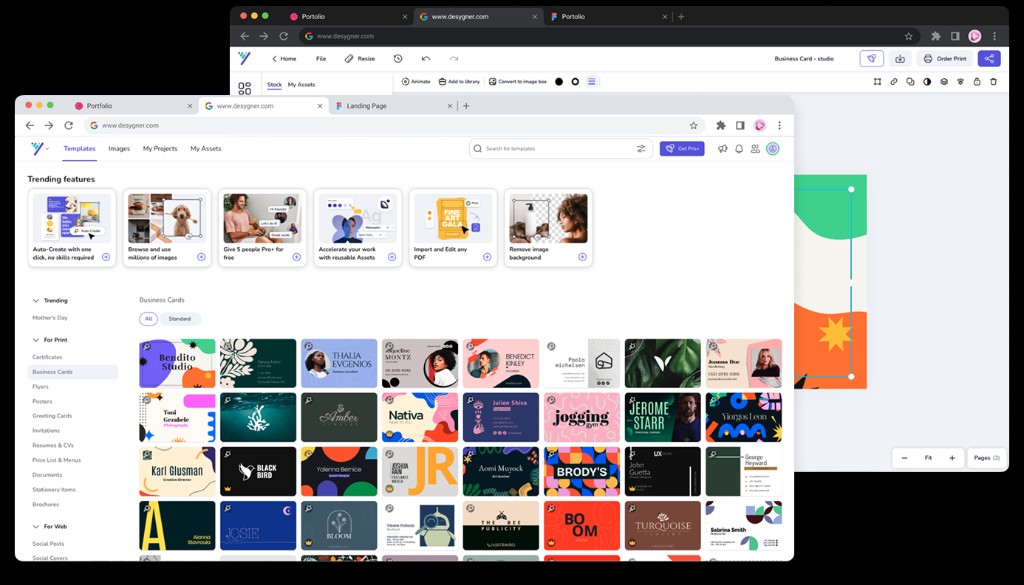Click search filter sliders icon
This screenshot has width=1024, height=585.
point(641,149)
